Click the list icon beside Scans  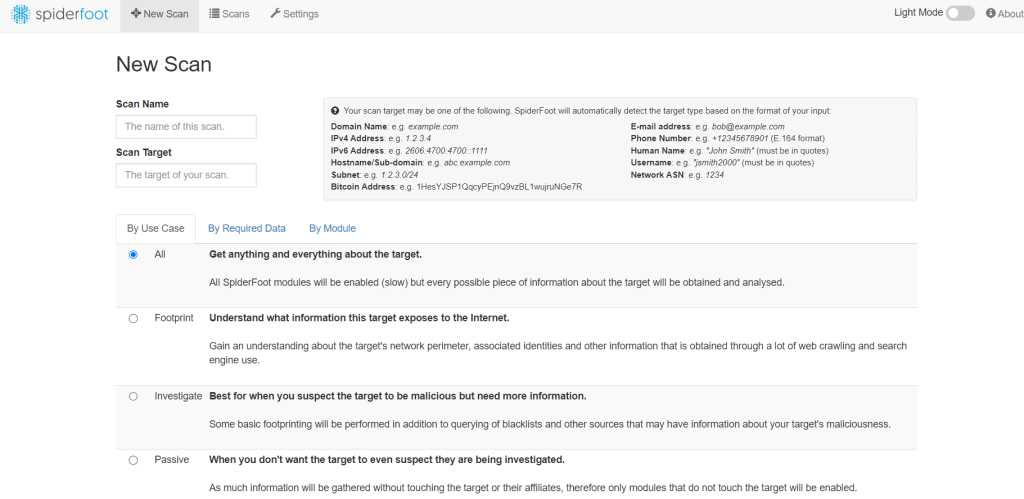pos(214,14)
